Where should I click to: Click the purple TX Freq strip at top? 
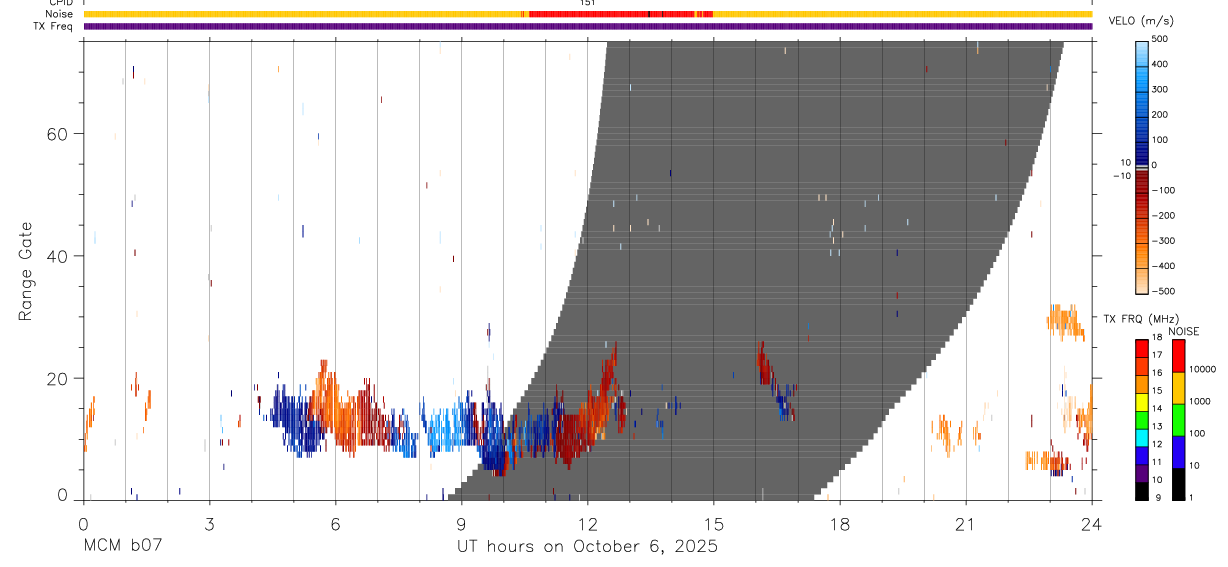pyautogui.click(x=587, y=26)
